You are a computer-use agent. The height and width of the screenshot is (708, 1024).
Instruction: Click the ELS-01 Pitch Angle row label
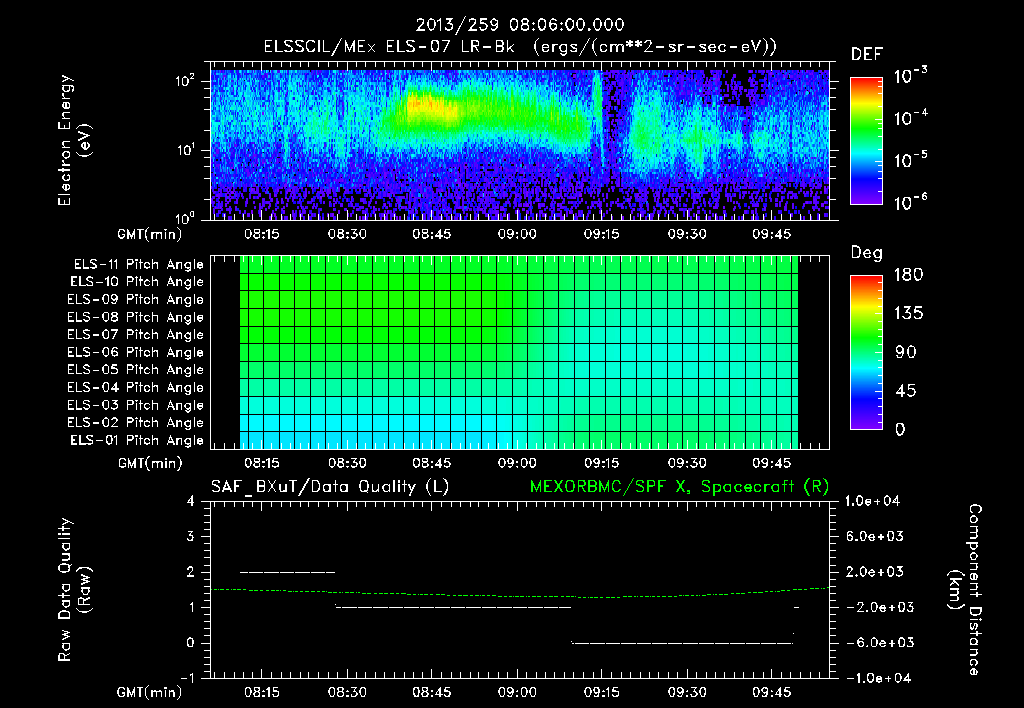137,440
